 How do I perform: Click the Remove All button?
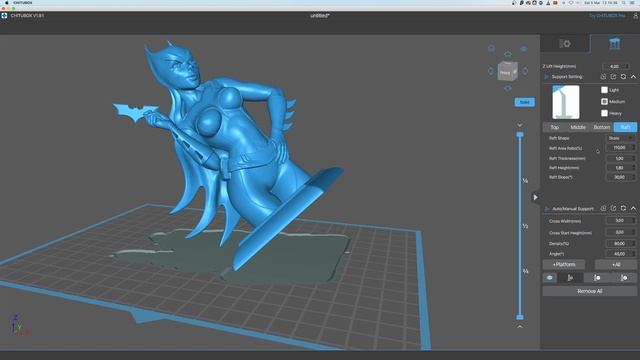point(590,291)
